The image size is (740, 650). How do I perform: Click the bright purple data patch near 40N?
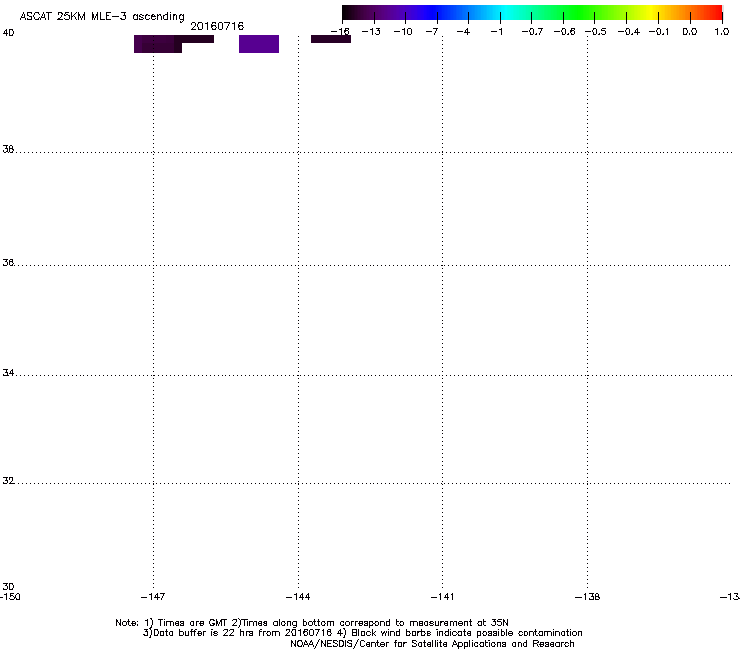259,44
